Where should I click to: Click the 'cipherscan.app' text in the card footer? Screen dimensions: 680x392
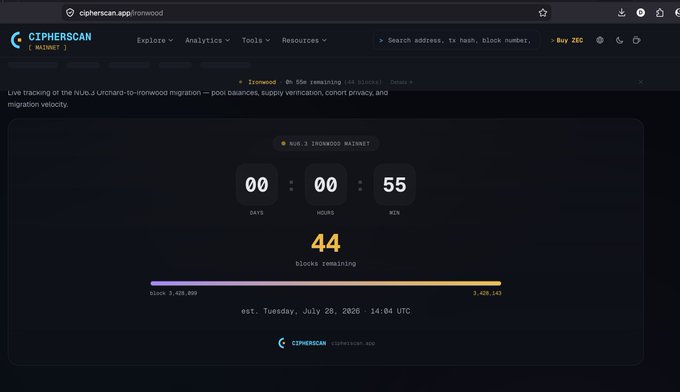pos(353,343)
